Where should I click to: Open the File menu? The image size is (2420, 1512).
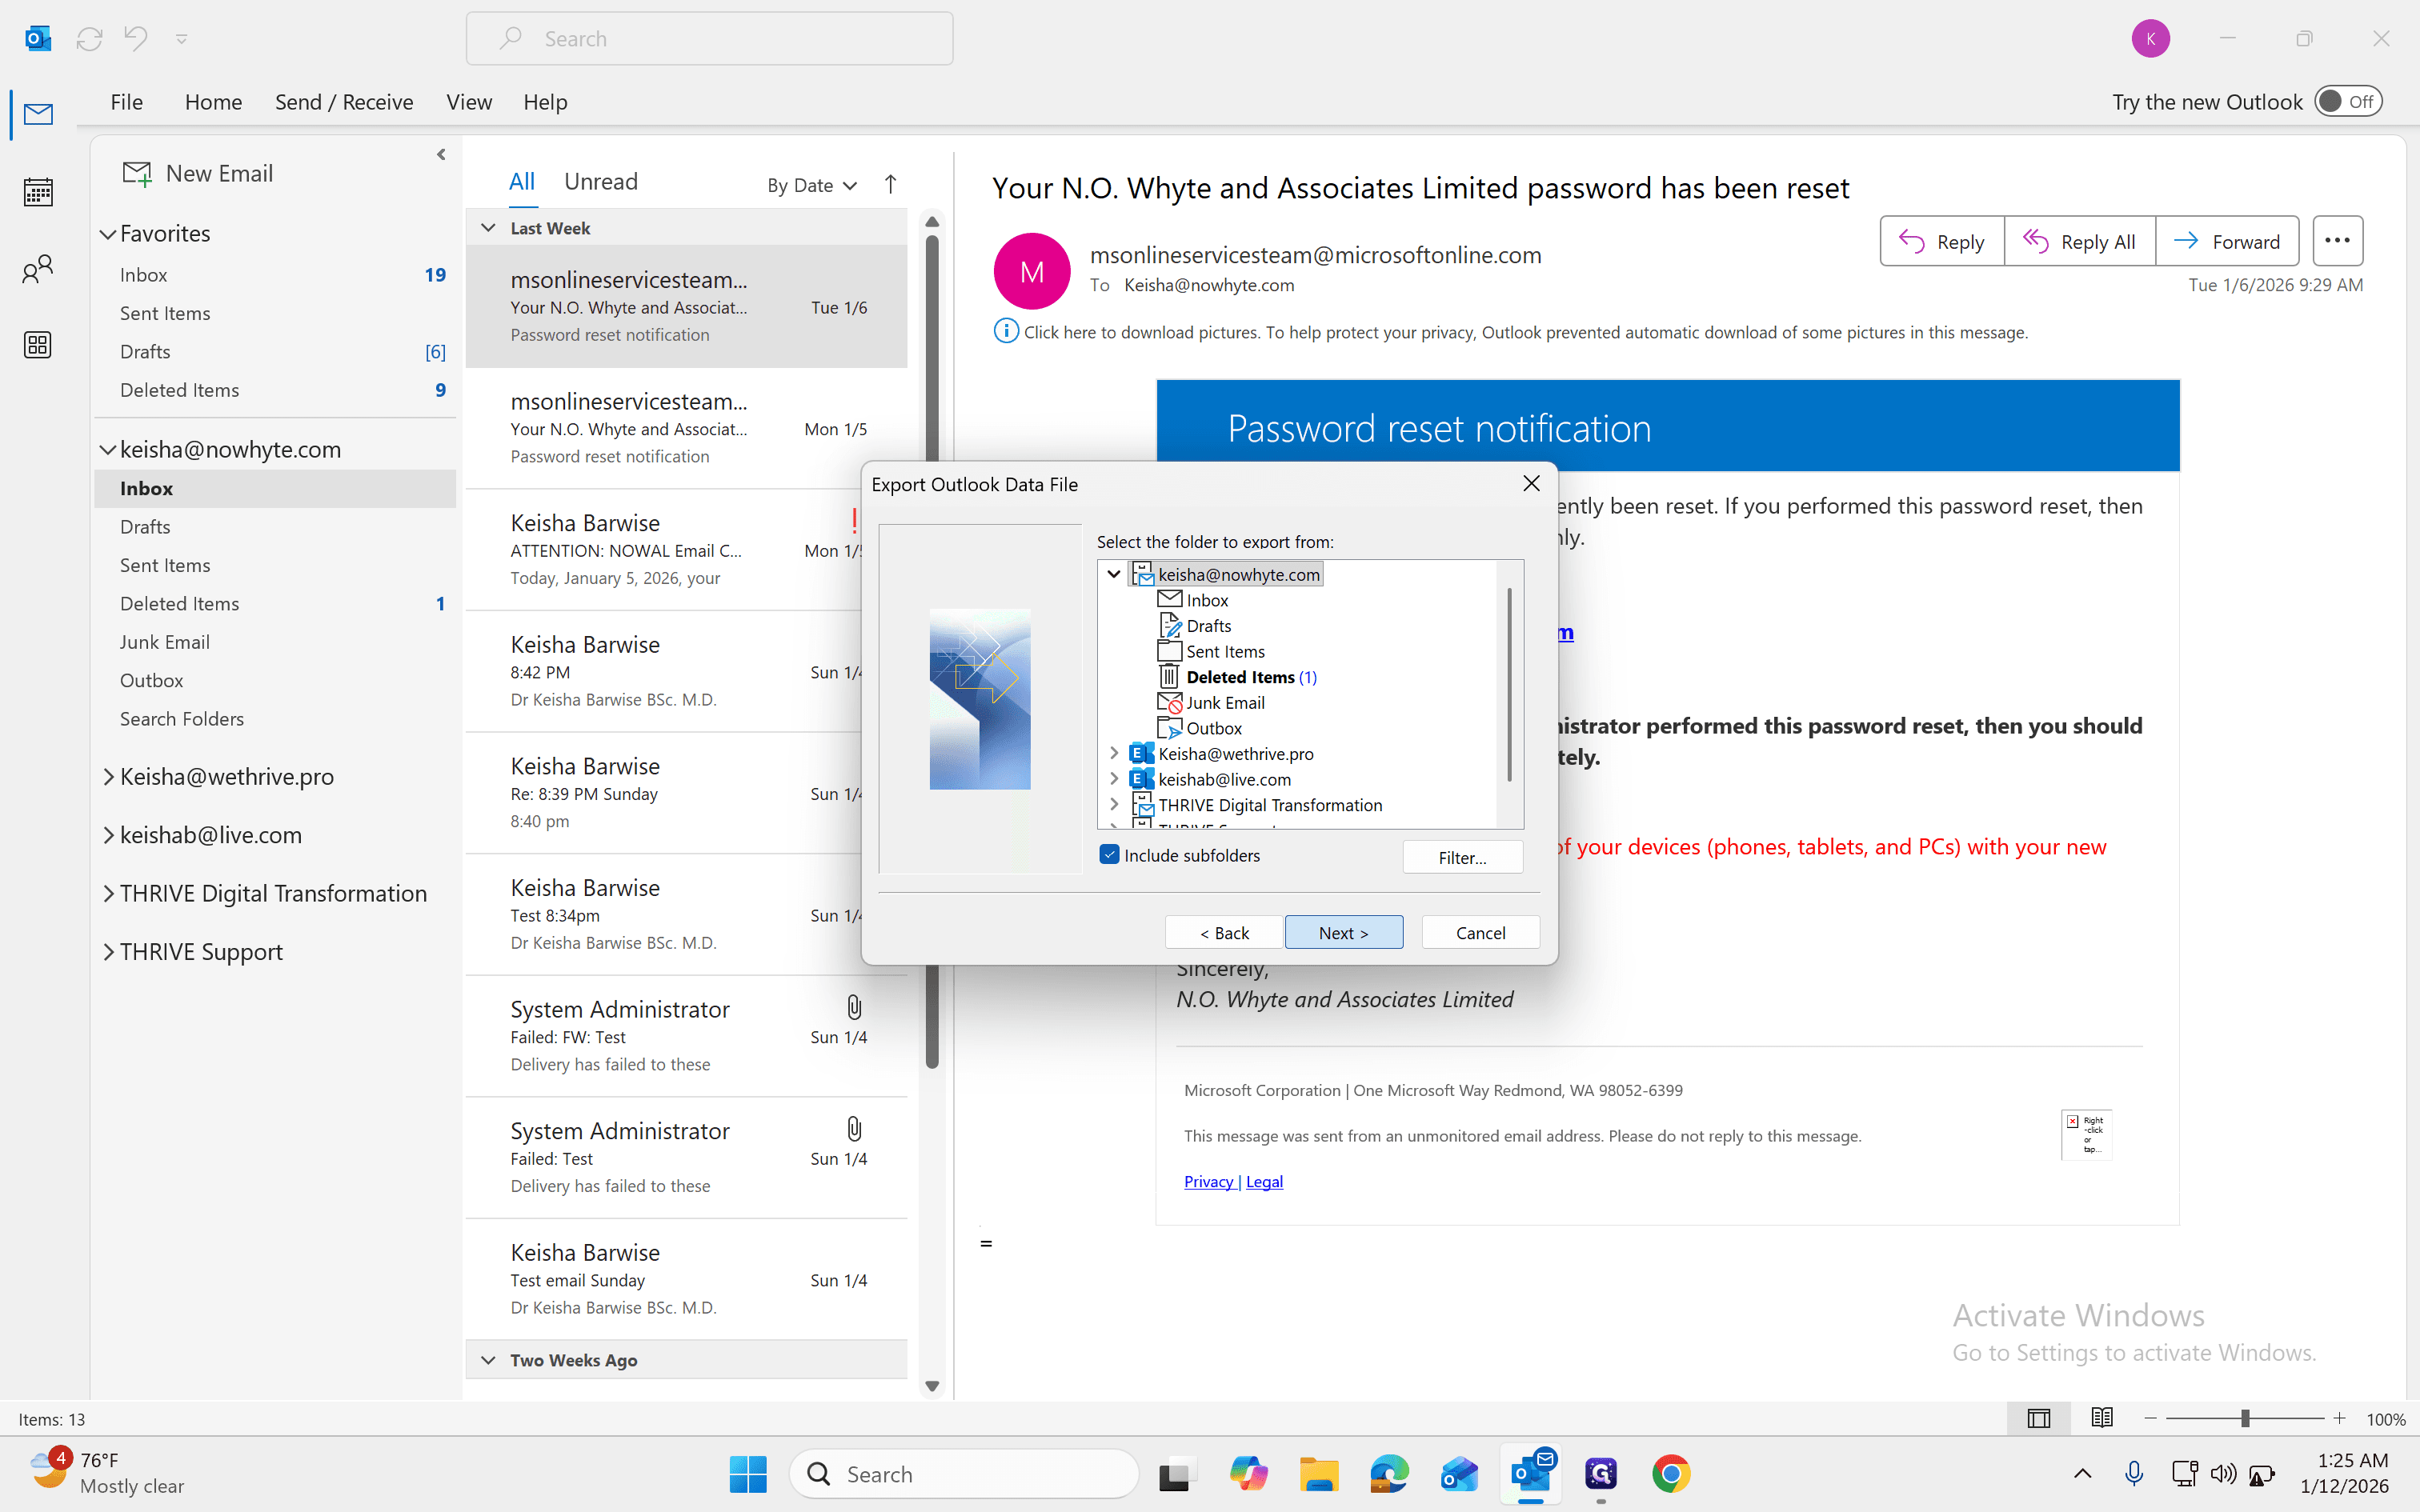[x=127, y=102]
